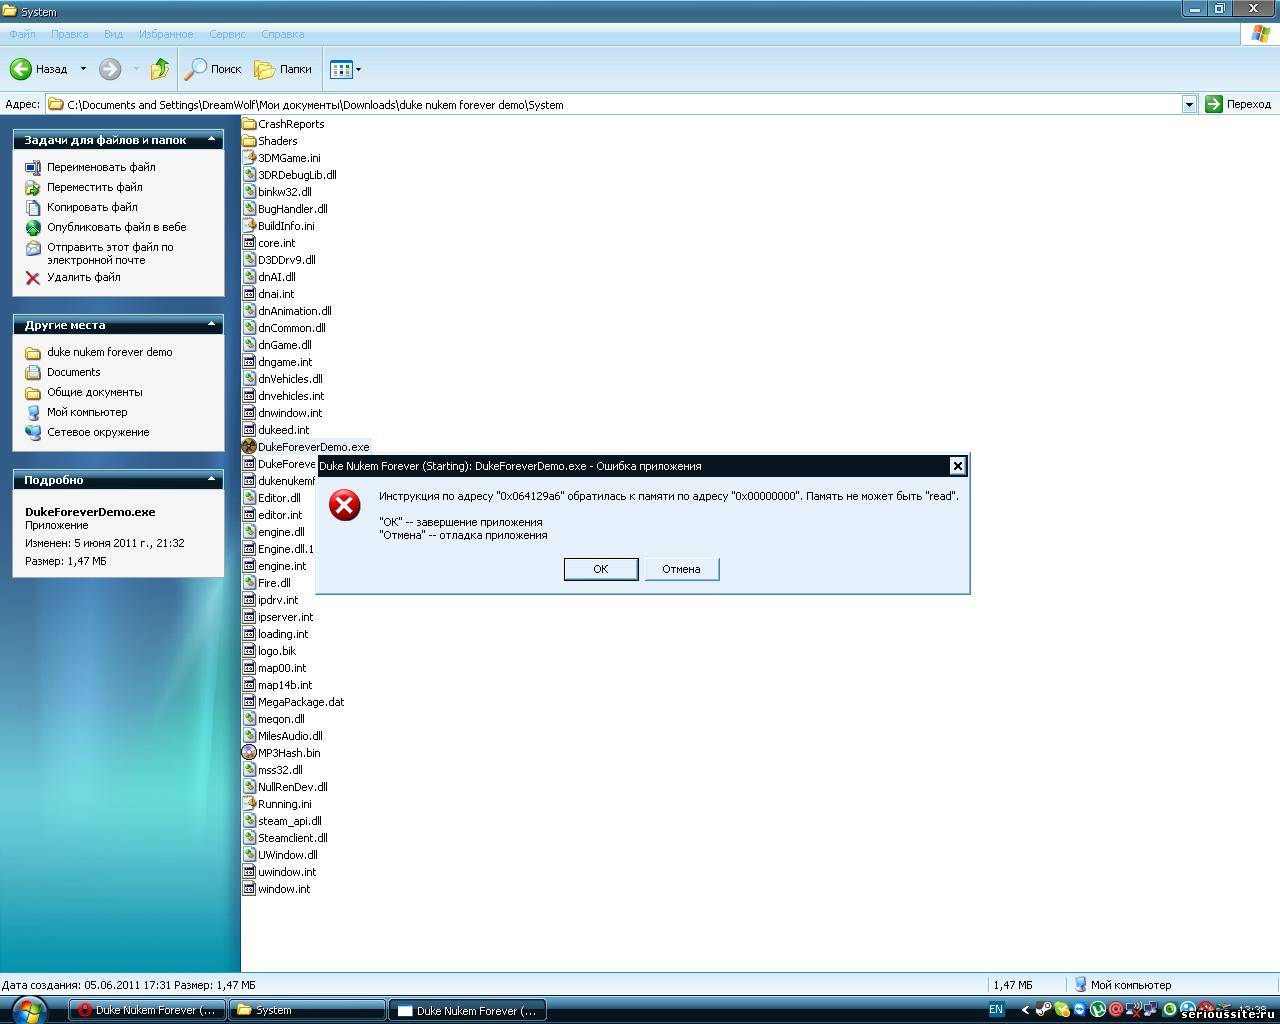The width and height of the screenshot is (1280, 1024).
Task: Click the Назад back arrow button
Action: (x=39, y=69)
